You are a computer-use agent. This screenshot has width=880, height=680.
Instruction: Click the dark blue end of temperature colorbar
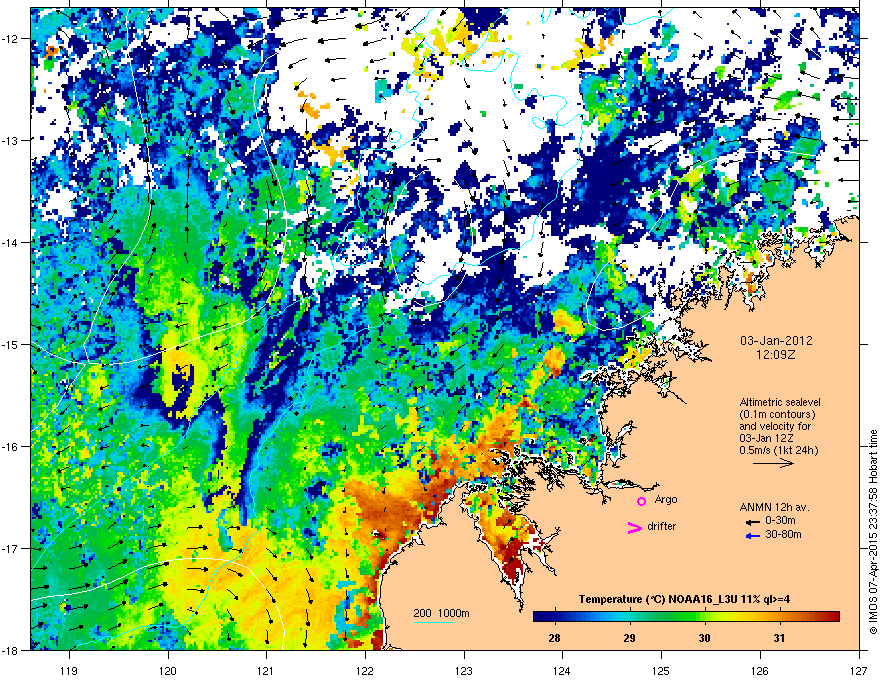tap(542, 617)
